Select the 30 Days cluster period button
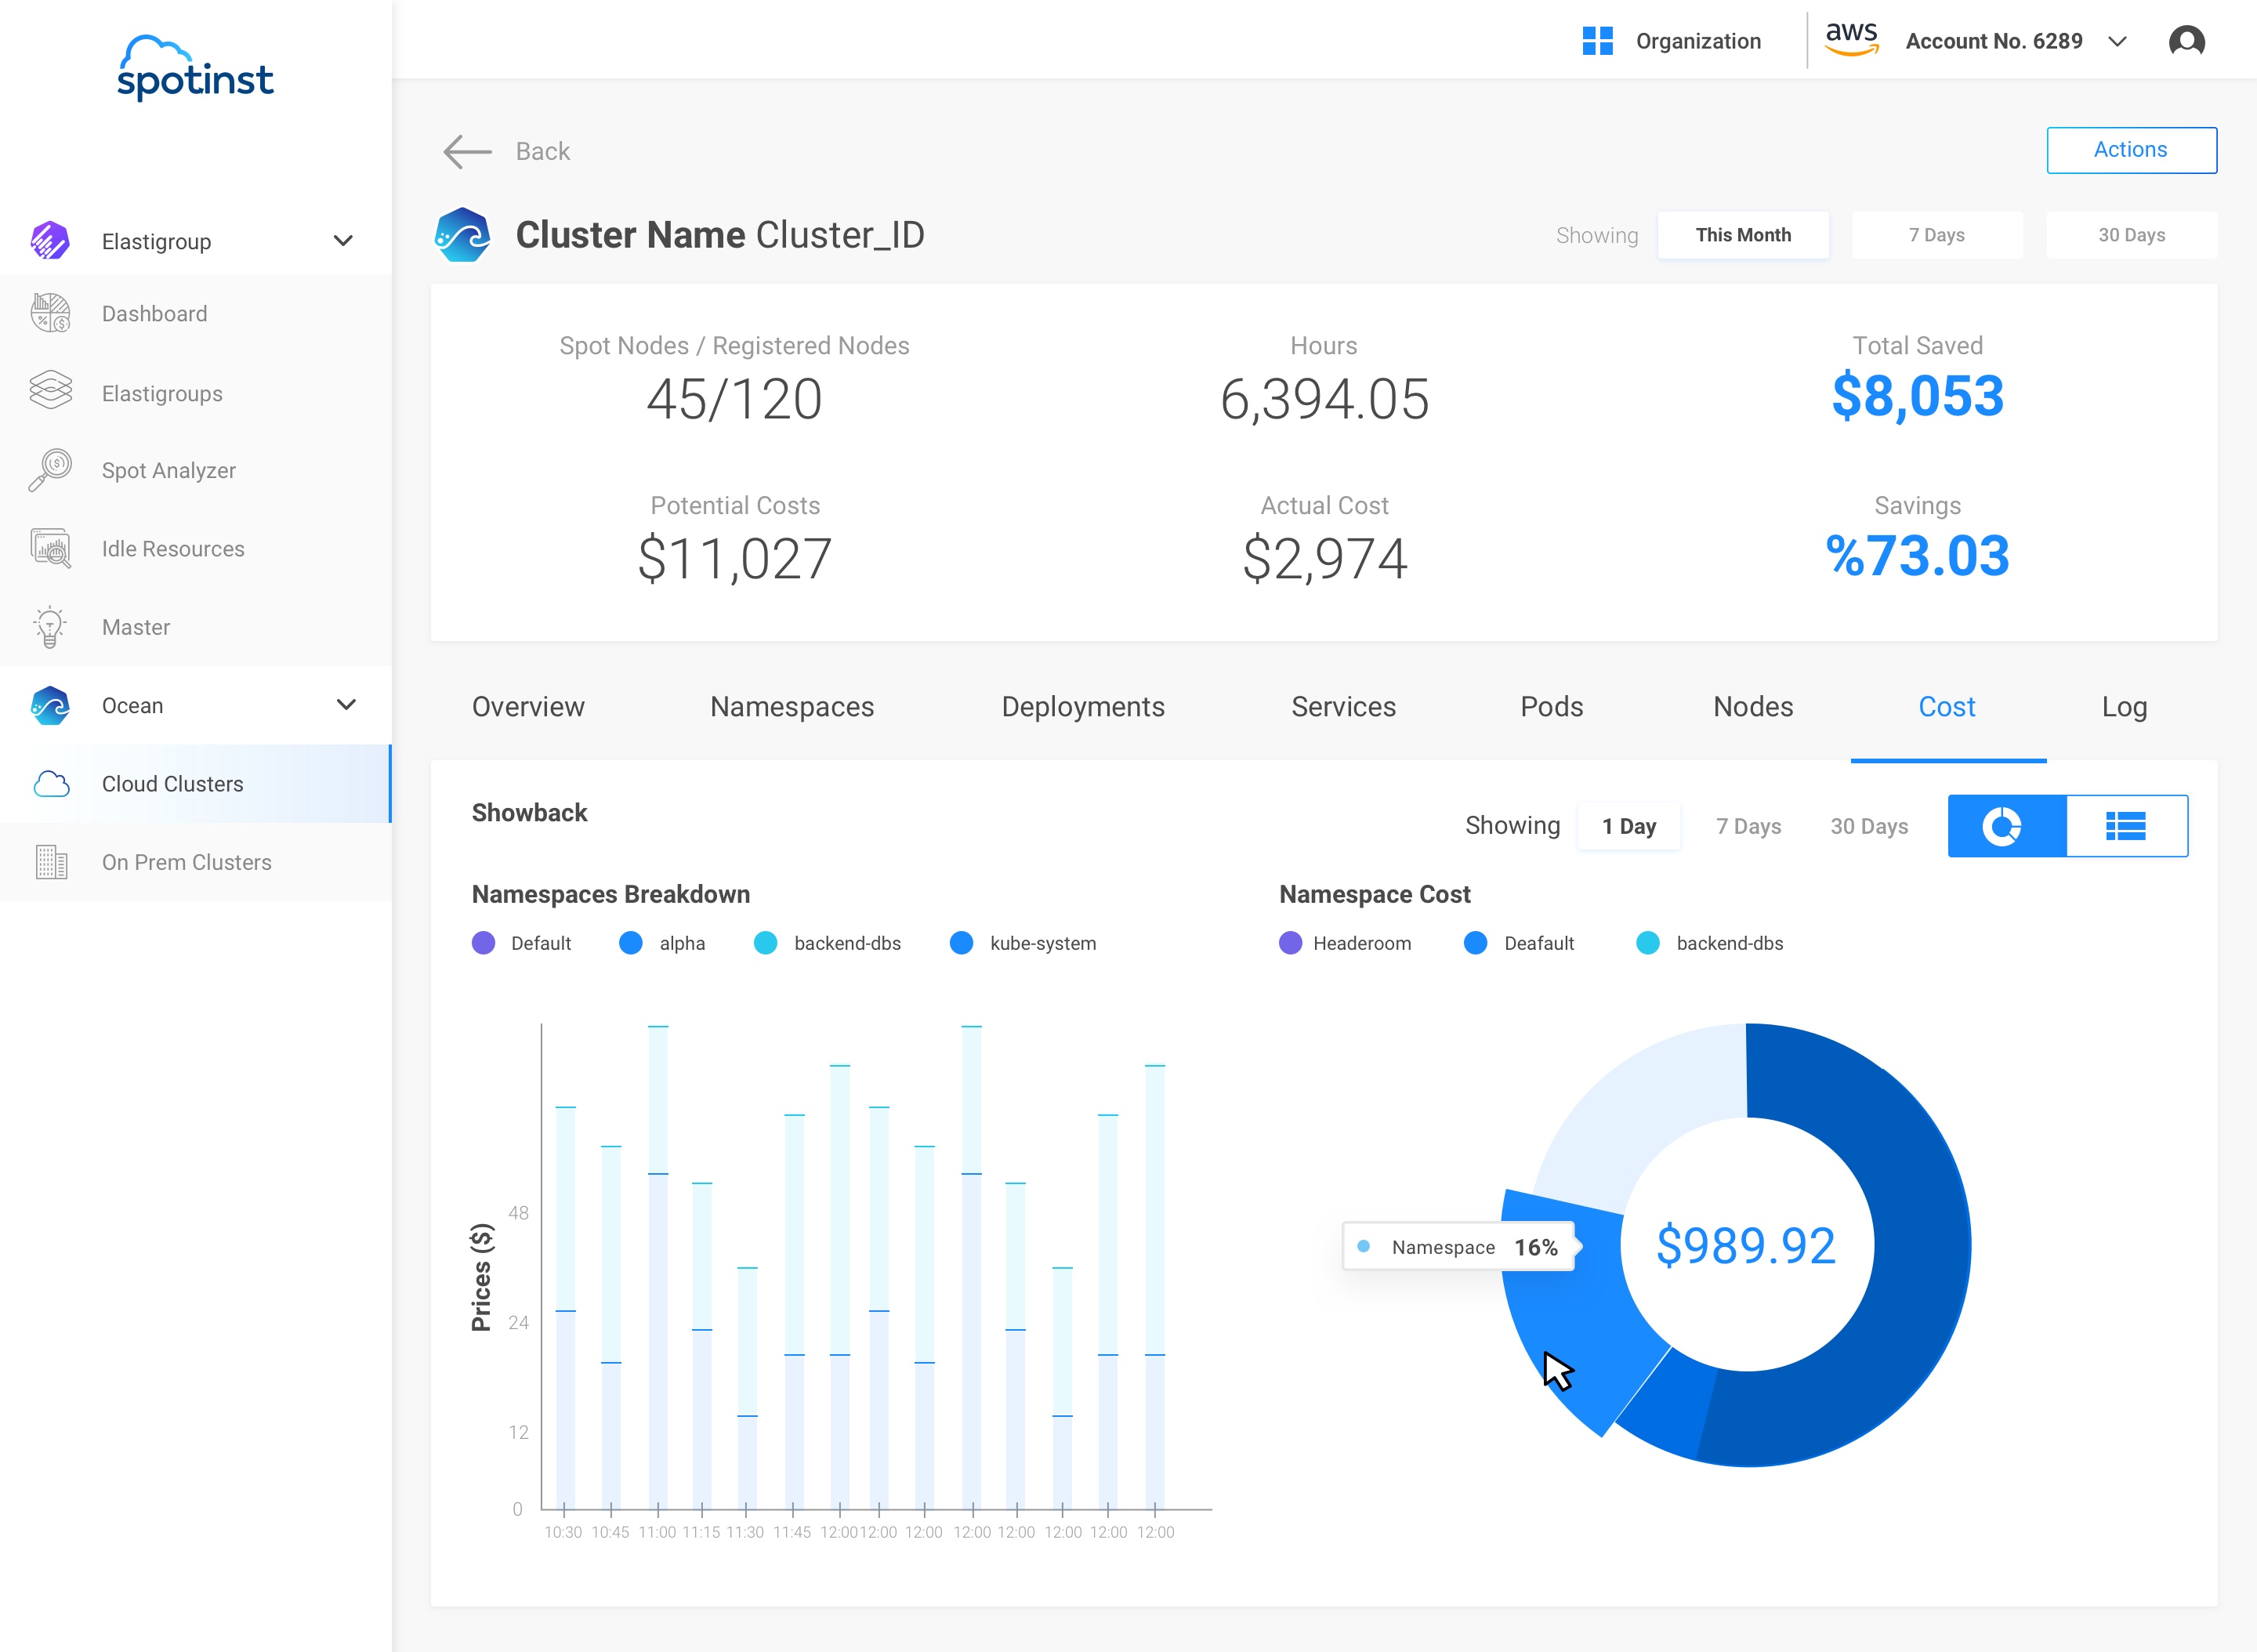Screen dimensions: 2257x1652 coord(2130,235)
